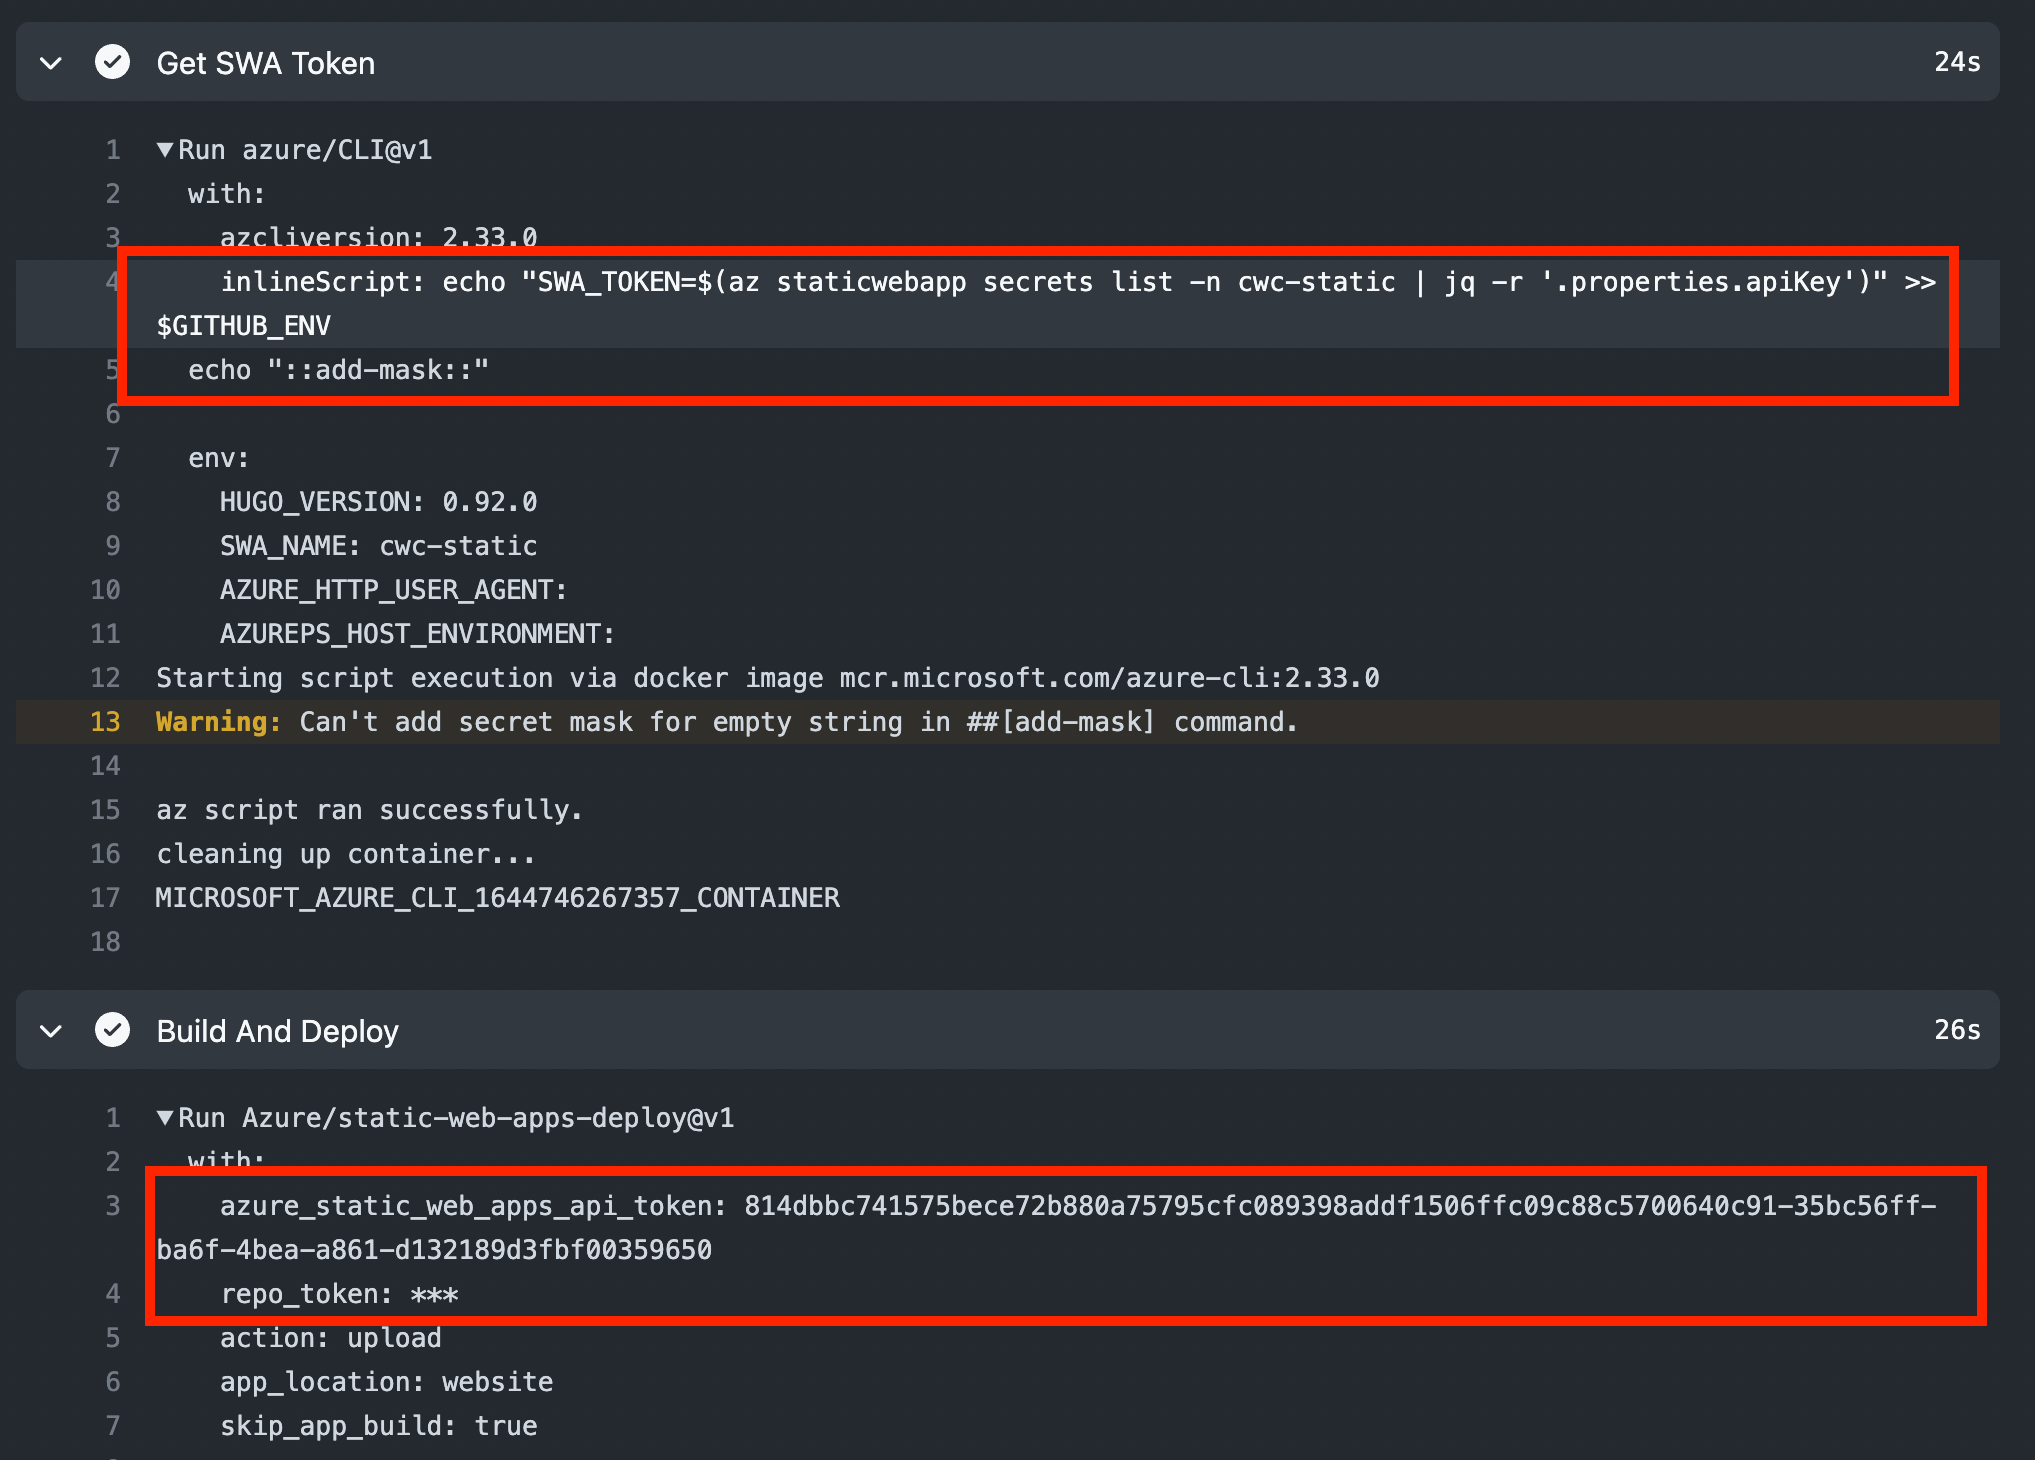Image resolution: width=2038 pixels, height=1460 pixels.
Task: Select line number 13 with the warning
Action: click(105, 721)
